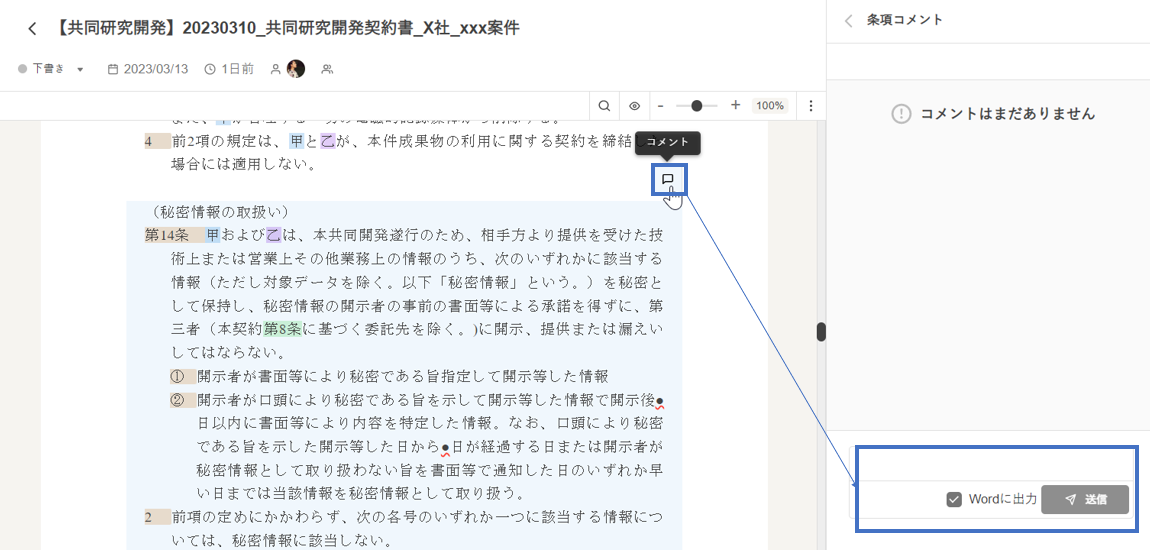Click the zoom slider handle
This screenshot has height=551, width=1150.
coord(697,106)
